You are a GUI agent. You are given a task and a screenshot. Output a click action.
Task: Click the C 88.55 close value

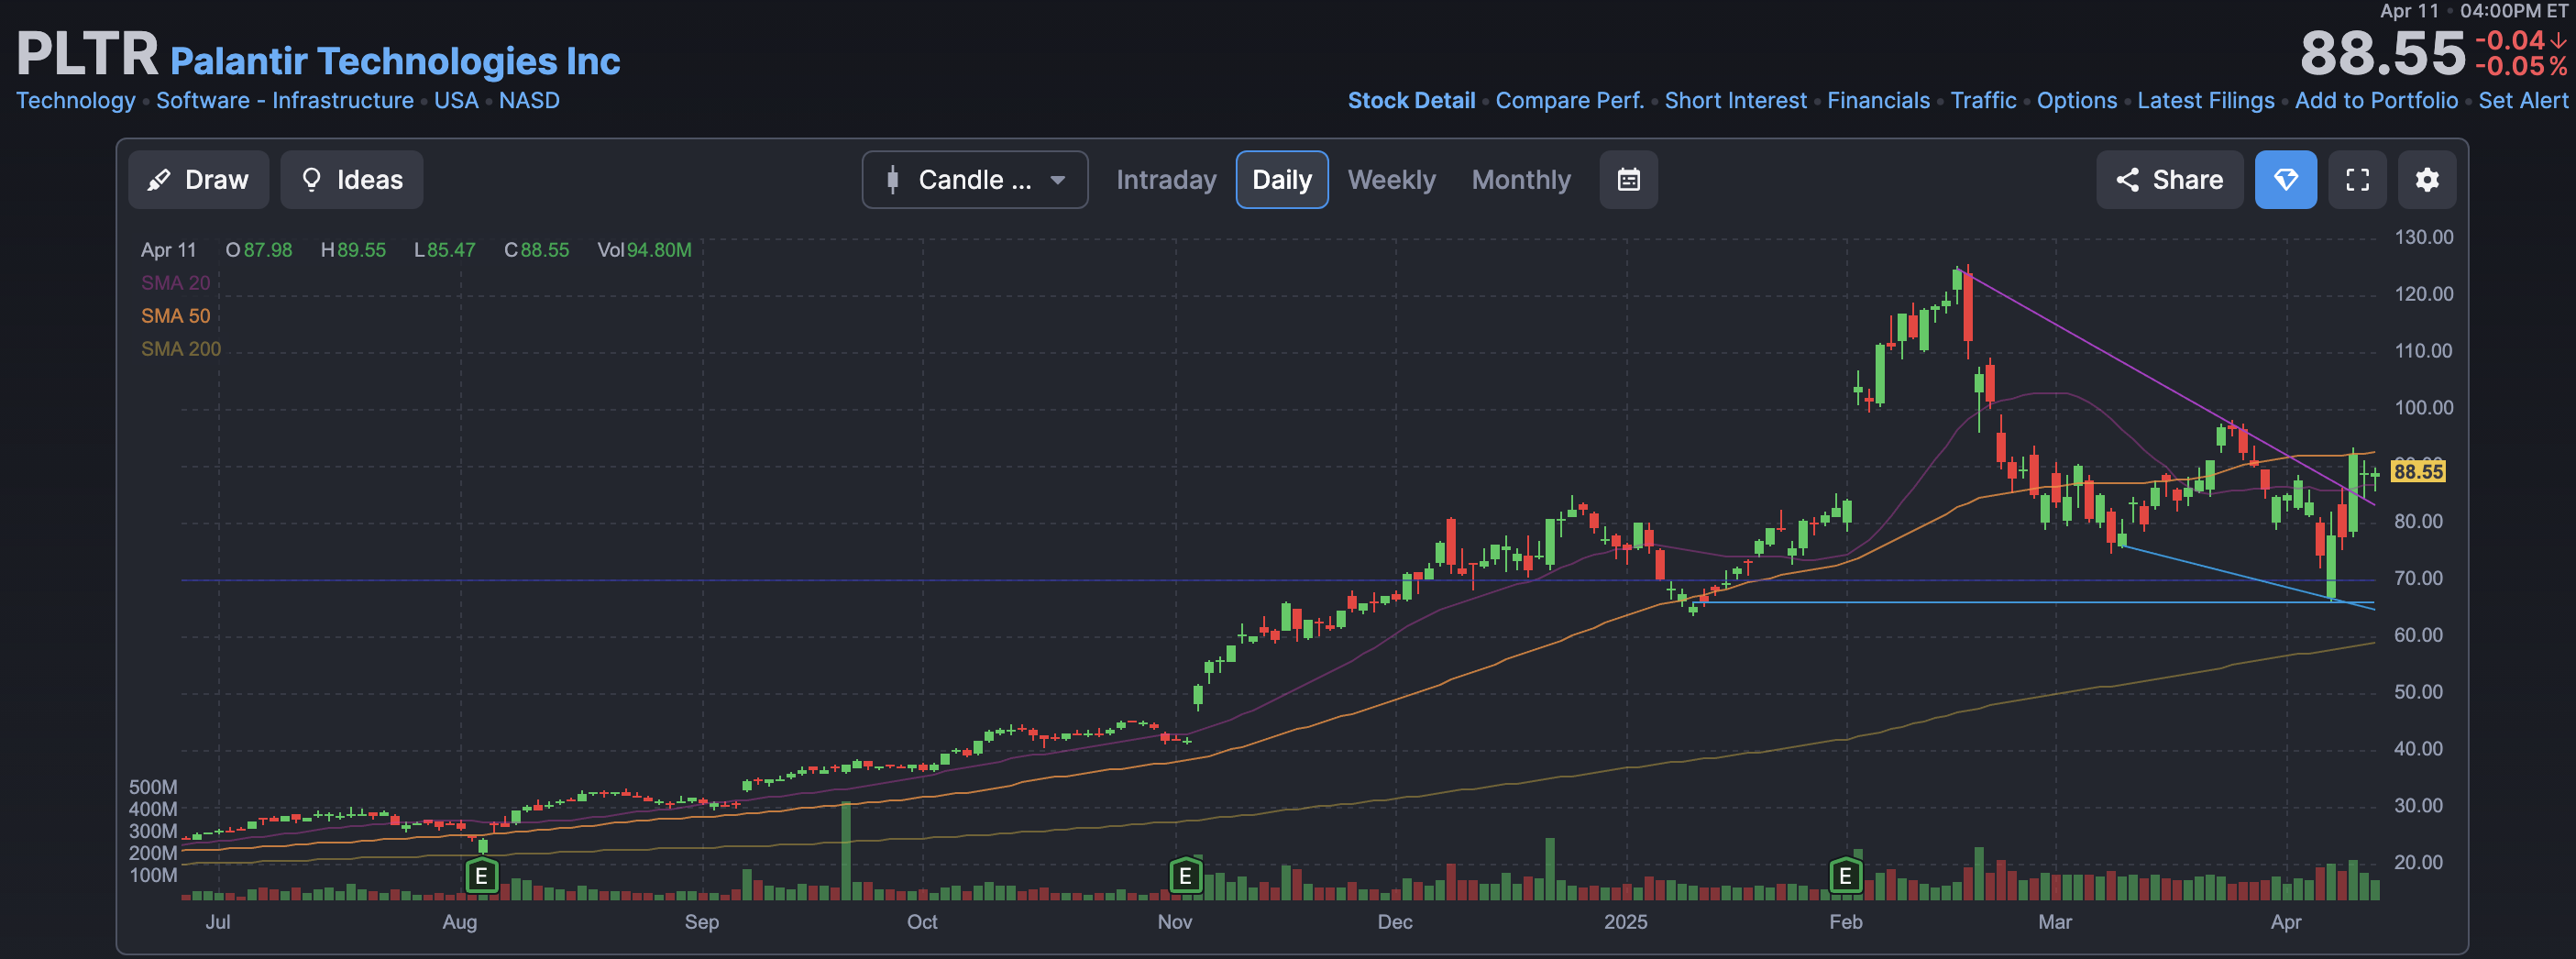coord(536,250)
